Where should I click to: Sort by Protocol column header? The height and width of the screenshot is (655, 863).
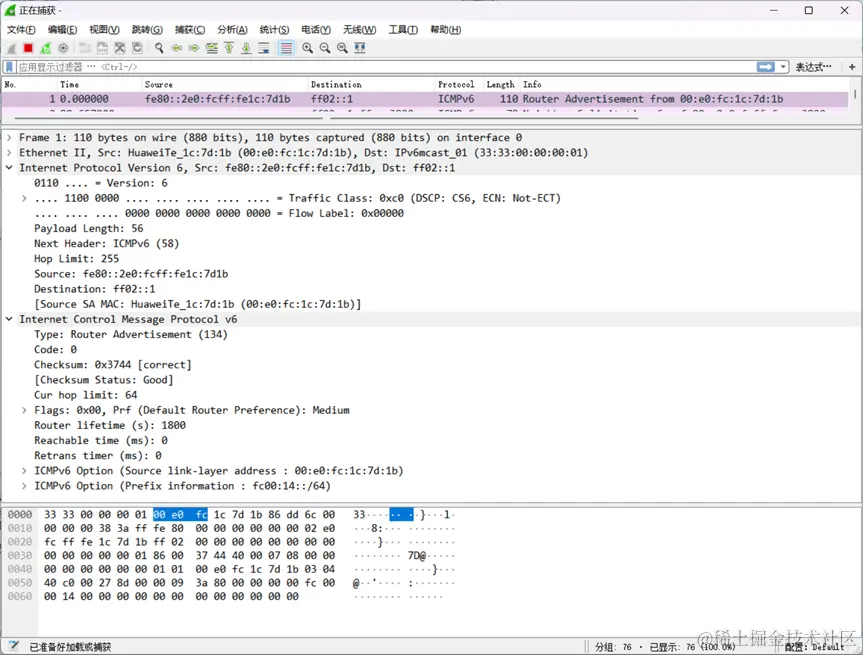459,84
